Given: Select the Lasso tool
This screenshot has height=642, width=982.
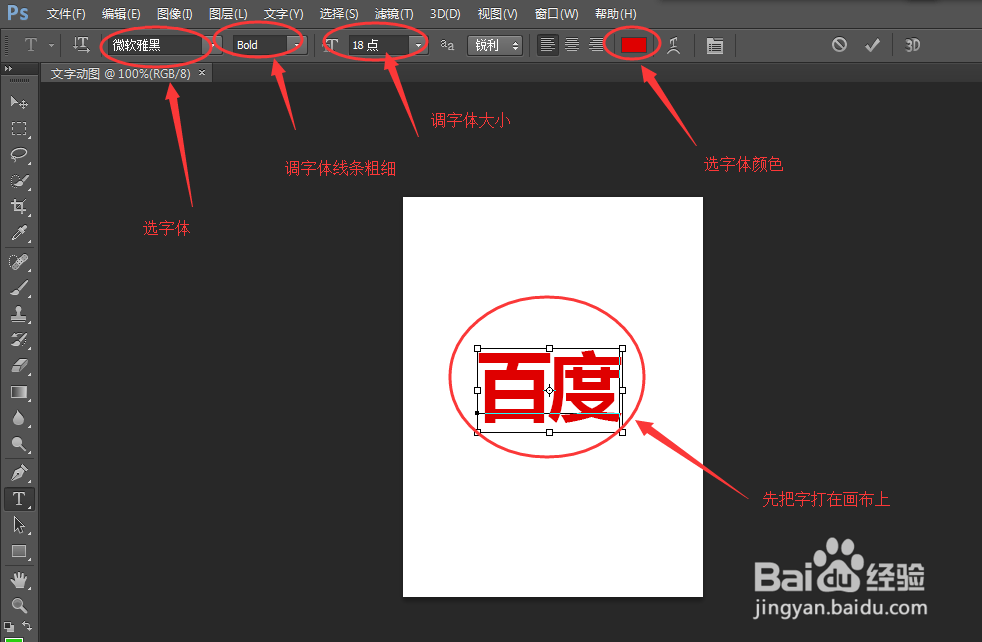Looking at the screenshot, I should click(19, 155).
